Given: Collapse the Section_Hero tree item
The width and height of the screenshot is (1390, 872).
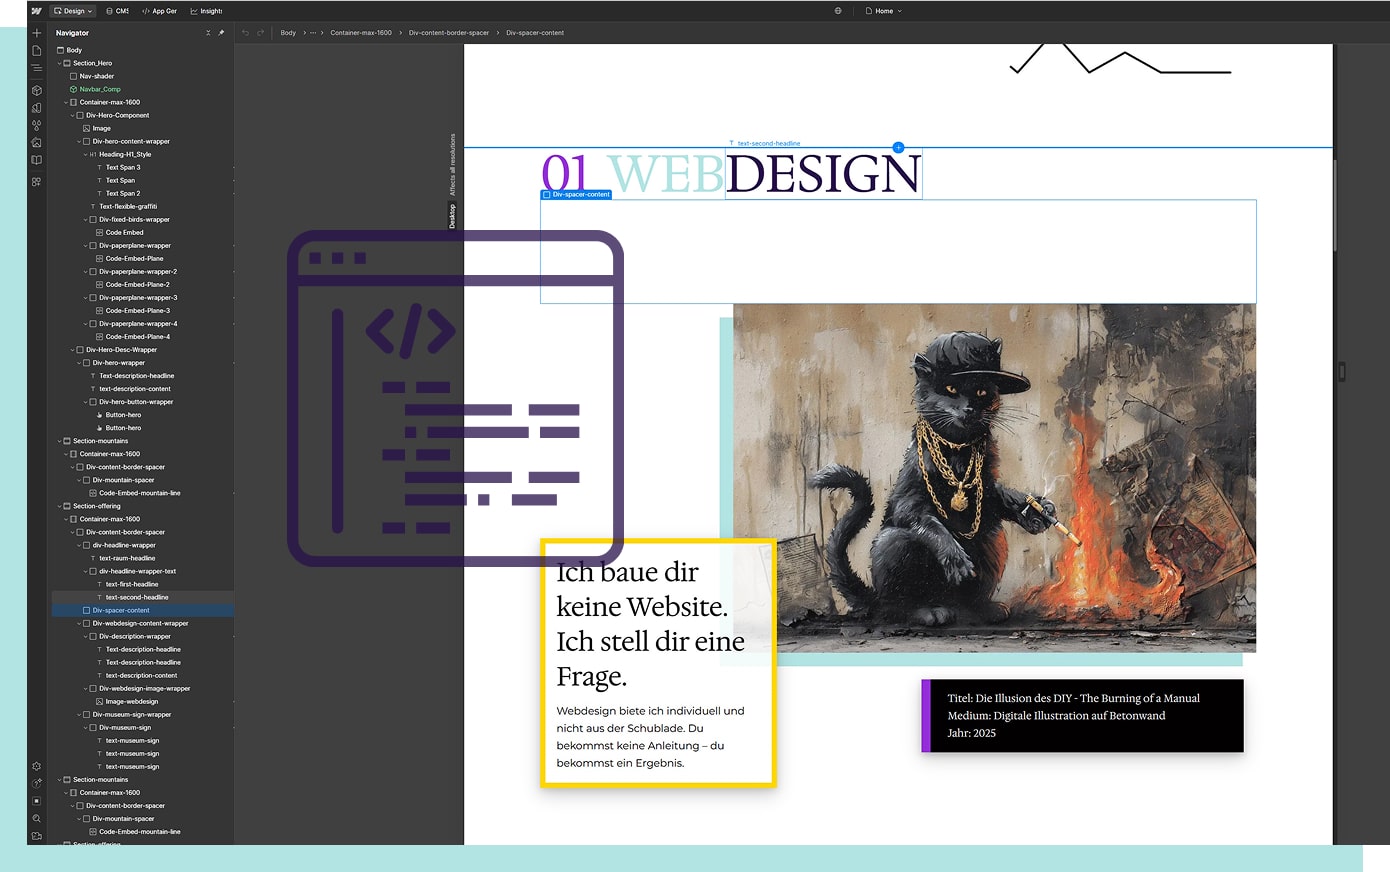Looking at the screenshot, I should [60, 62].
